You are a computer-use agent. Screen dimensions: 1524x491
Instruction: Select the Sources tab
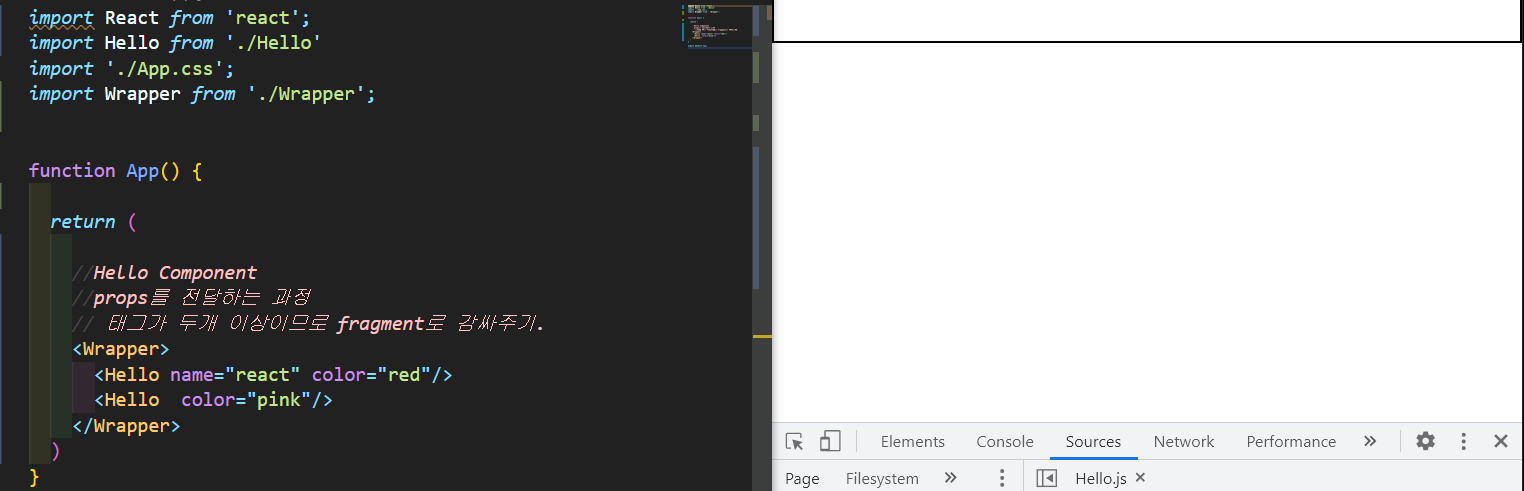pos(1093,442)
